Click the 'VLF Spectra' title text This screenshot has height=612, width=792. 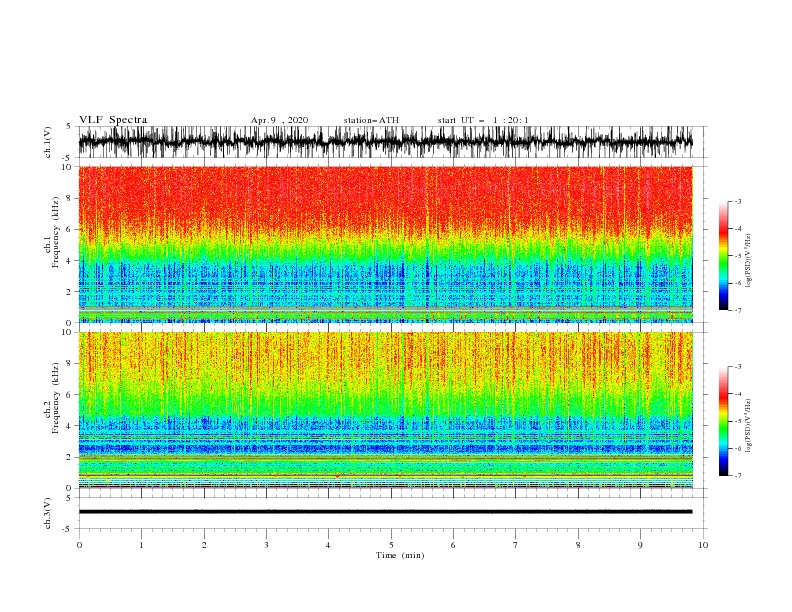click(113, 120)
